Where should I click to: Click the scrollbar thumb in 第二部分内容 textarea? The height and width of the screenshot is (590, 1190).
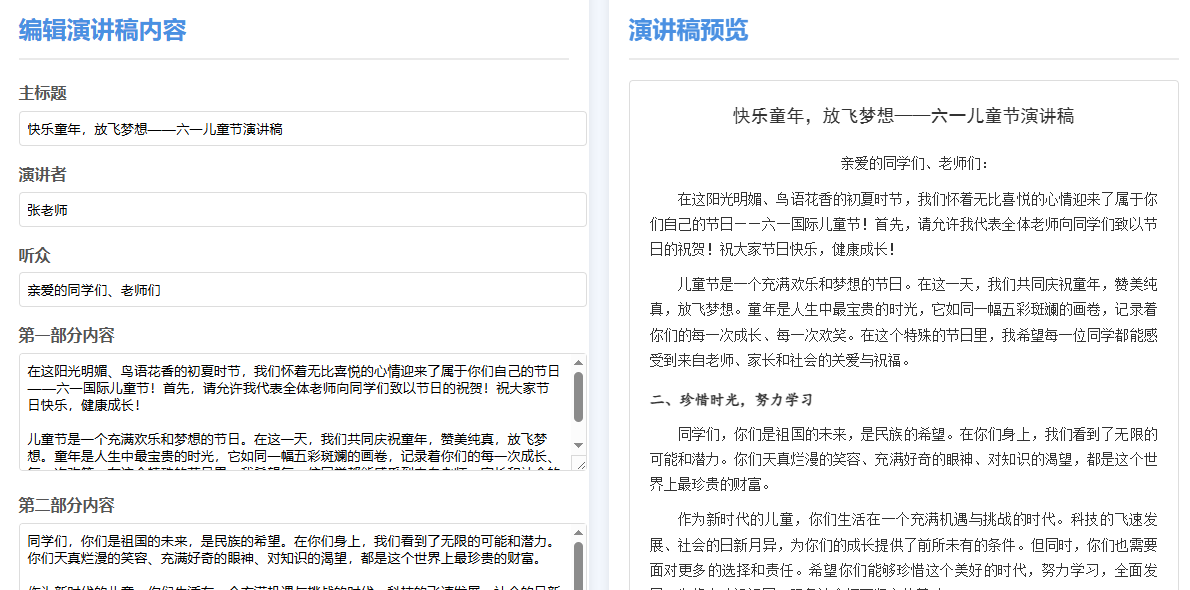click(x=578, y=565)
